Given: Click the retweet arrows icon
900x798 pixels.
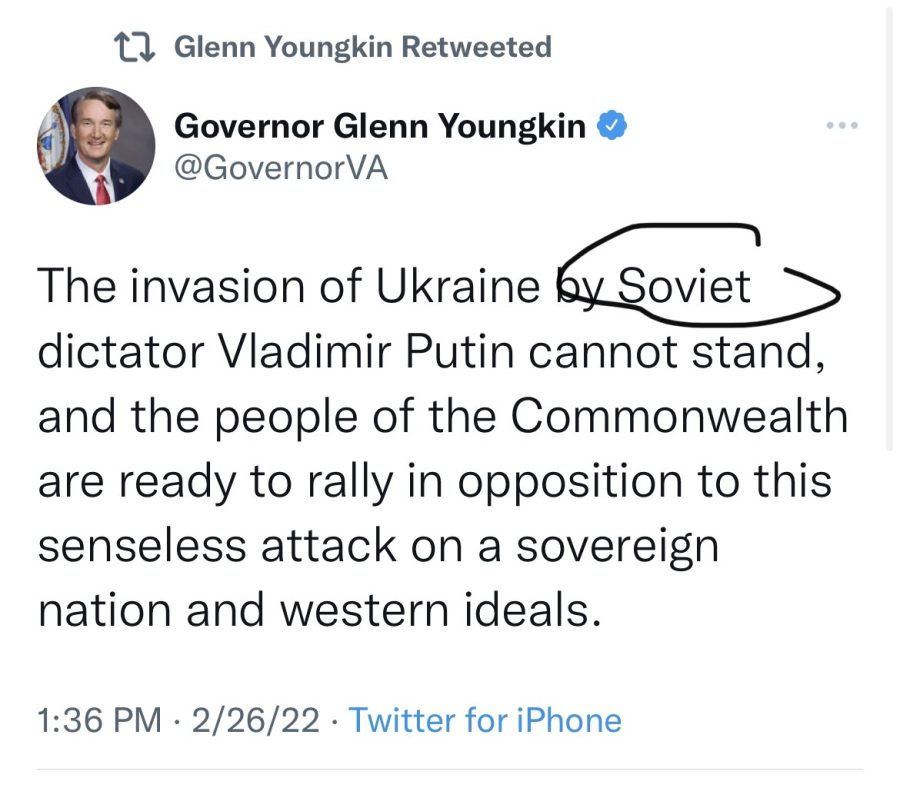Looking at the screenshot, I should (x=134, y=47).
